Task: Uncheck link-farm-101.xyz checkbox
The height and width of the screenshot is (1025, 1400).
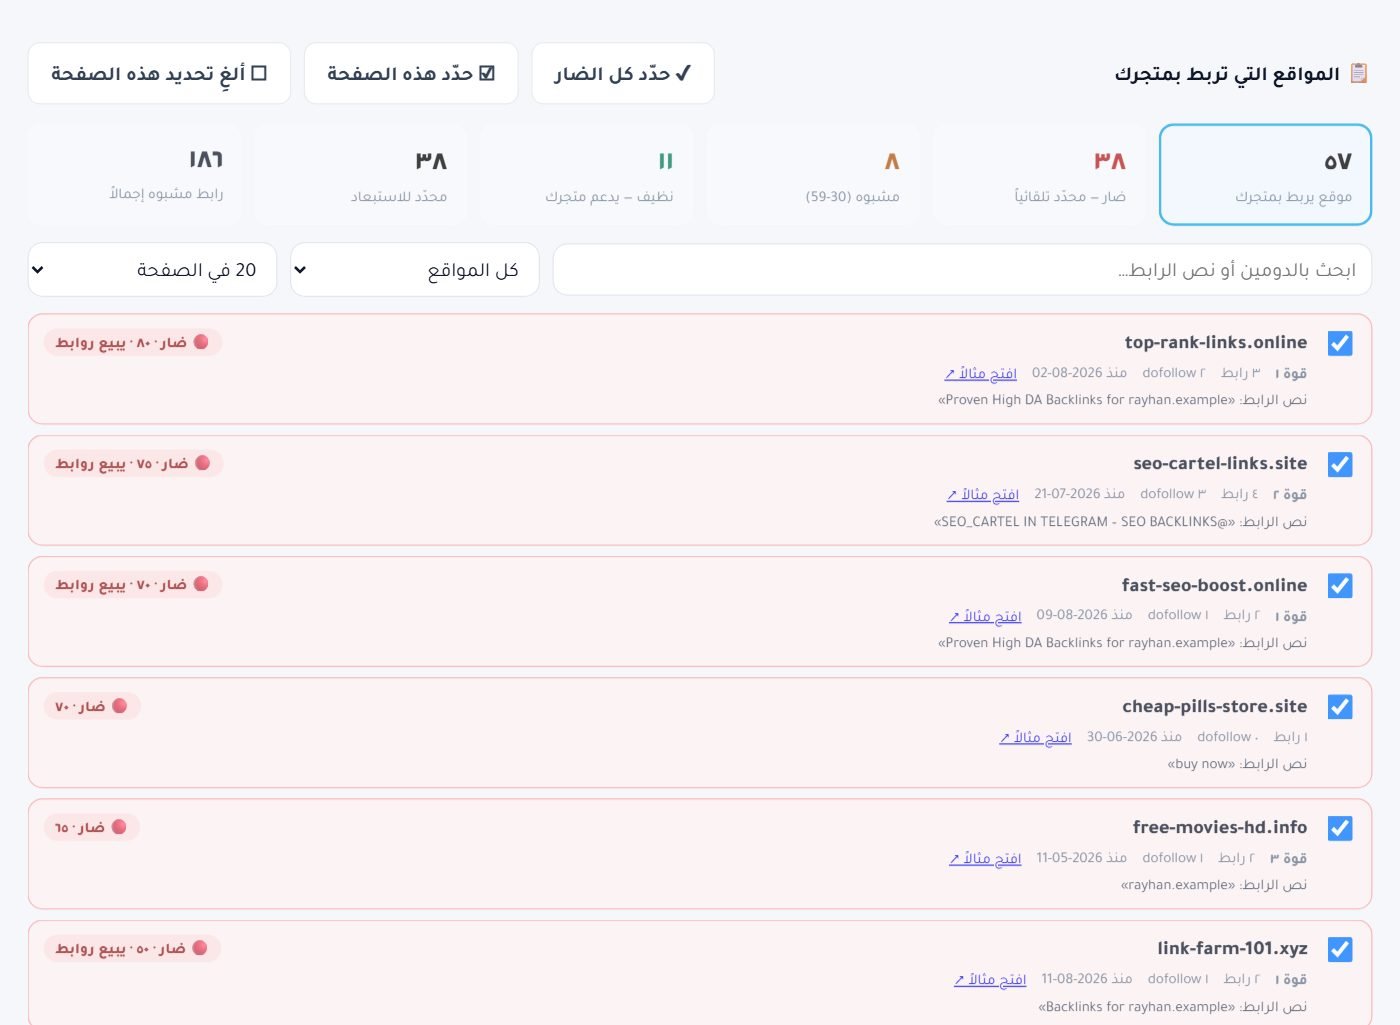Action: (x=1340, y=949)
